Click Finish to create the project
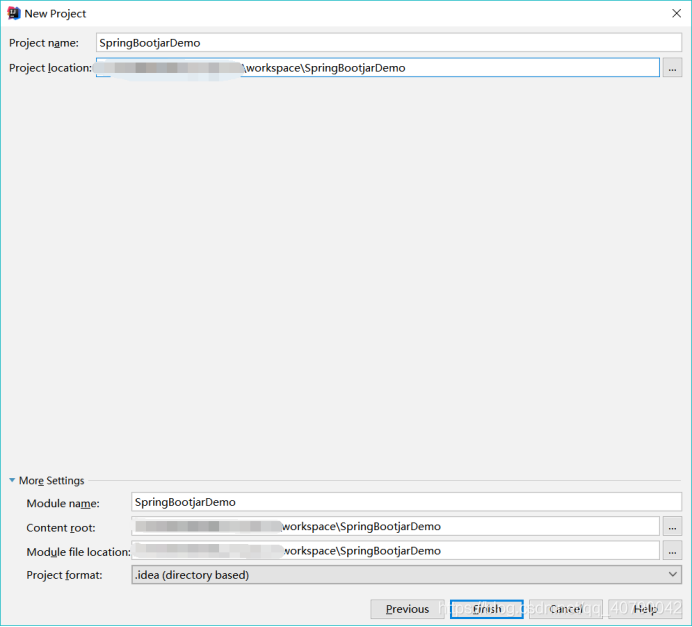 [x=487, y=609]
